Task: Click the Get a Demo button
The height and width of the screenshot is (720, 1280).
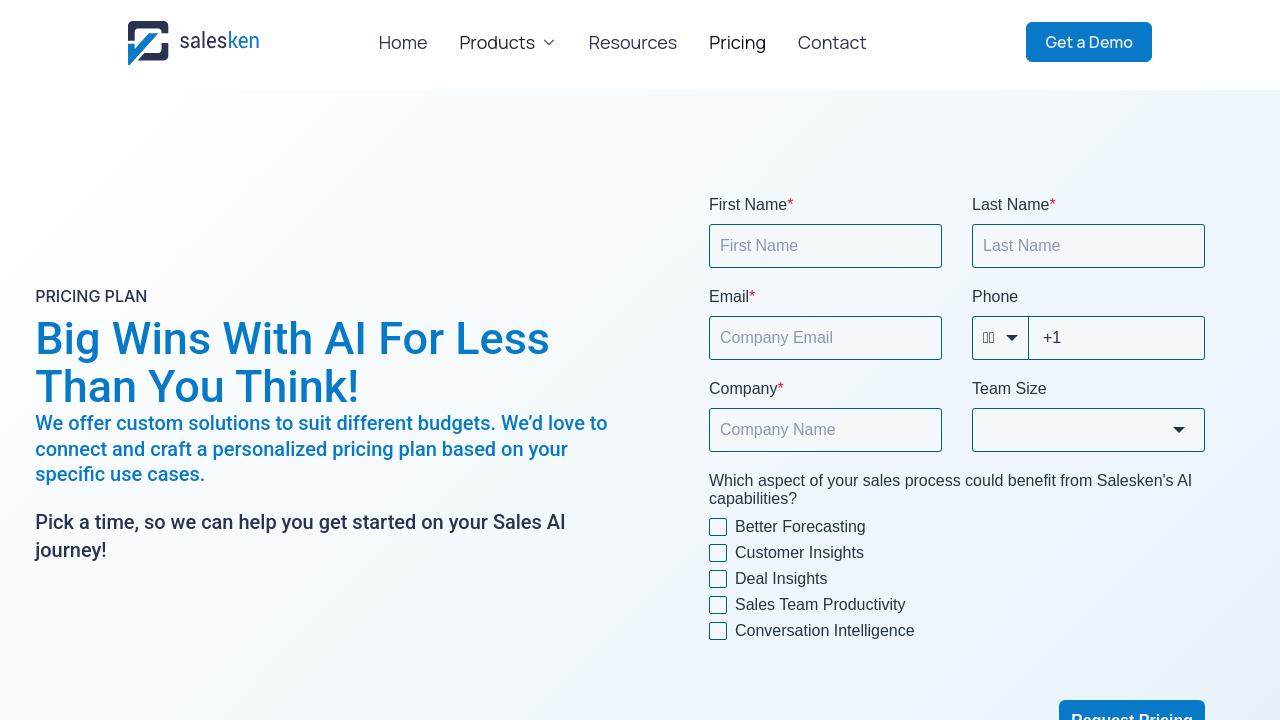Action: click(x=1089, y=42)
